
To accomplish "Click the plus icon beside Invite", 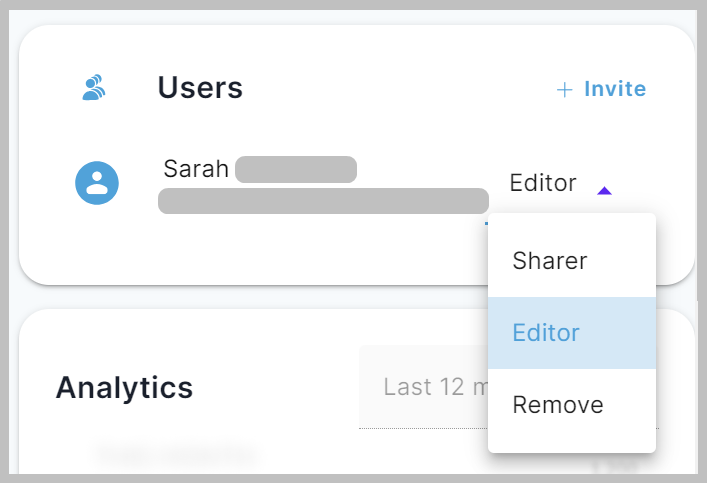I will click(565, 90).
